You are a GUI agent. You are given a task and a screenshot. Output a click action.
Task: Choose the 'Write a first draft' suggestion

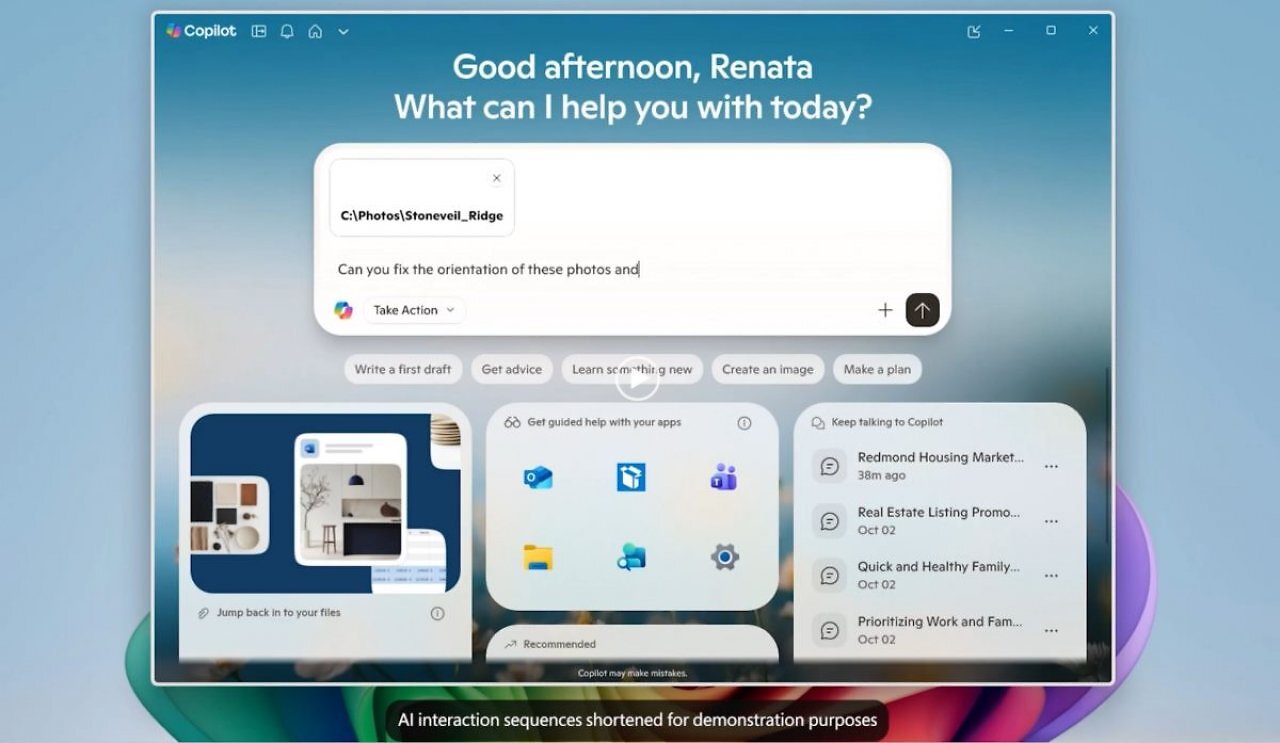pyautogui.click(x=403, y=369)
